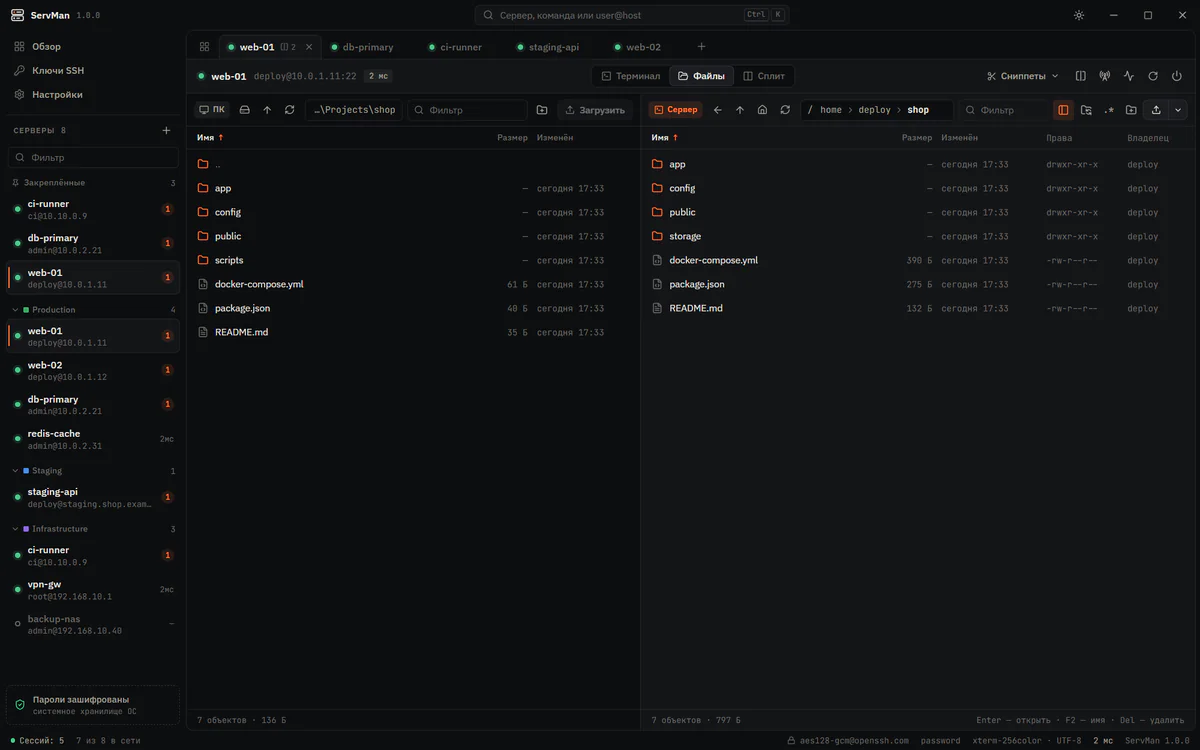Open the dashboard grid icon left of tabs
1200x750 pixels.
click(204, 47)
